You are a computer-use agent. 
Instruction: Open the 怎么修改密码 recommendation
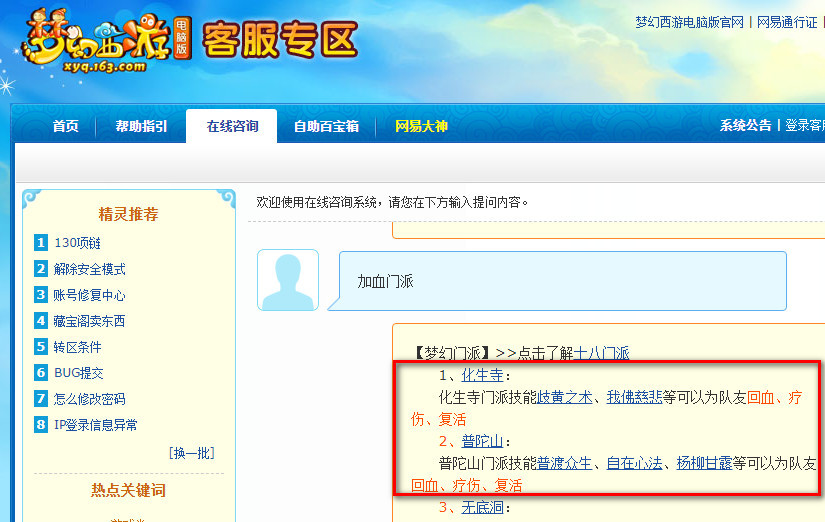point(89,398)
